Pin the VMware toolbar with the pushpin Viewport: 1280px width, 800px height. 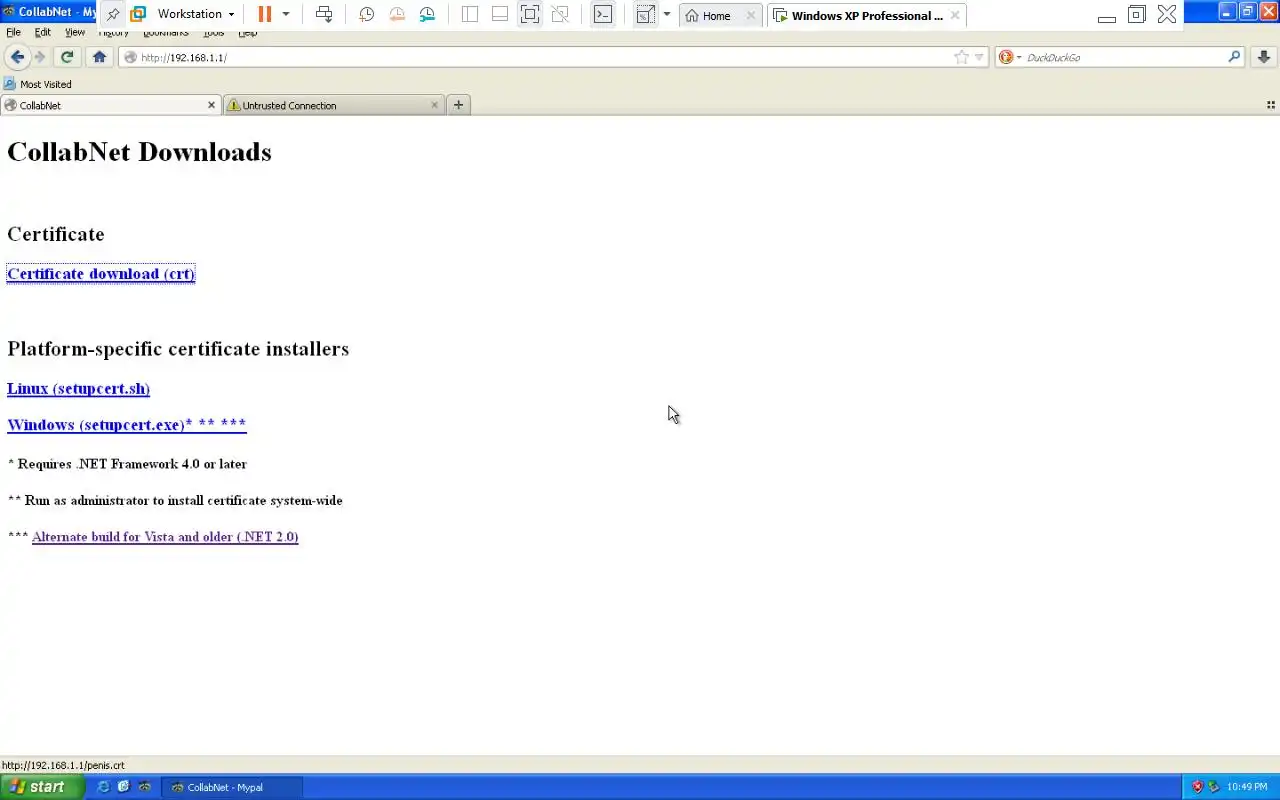(x=113, y=15)
